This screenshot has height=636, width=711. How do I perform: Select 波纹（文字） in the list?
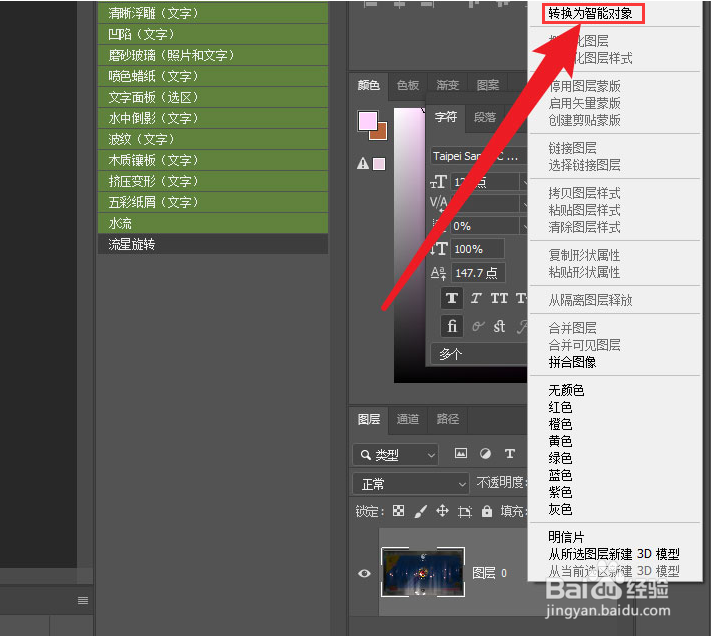pyautogui.click(x=213, y=139)
